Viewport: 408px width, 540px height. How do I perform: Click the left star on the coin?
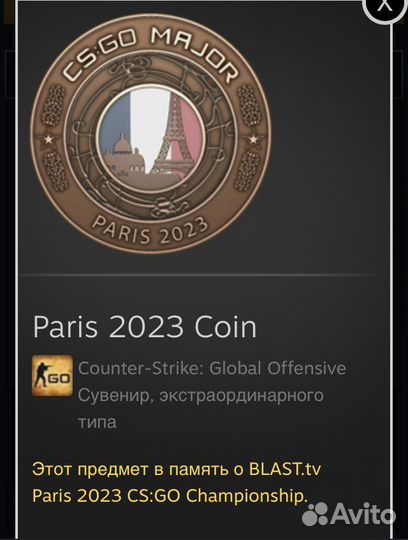(48, 139)
